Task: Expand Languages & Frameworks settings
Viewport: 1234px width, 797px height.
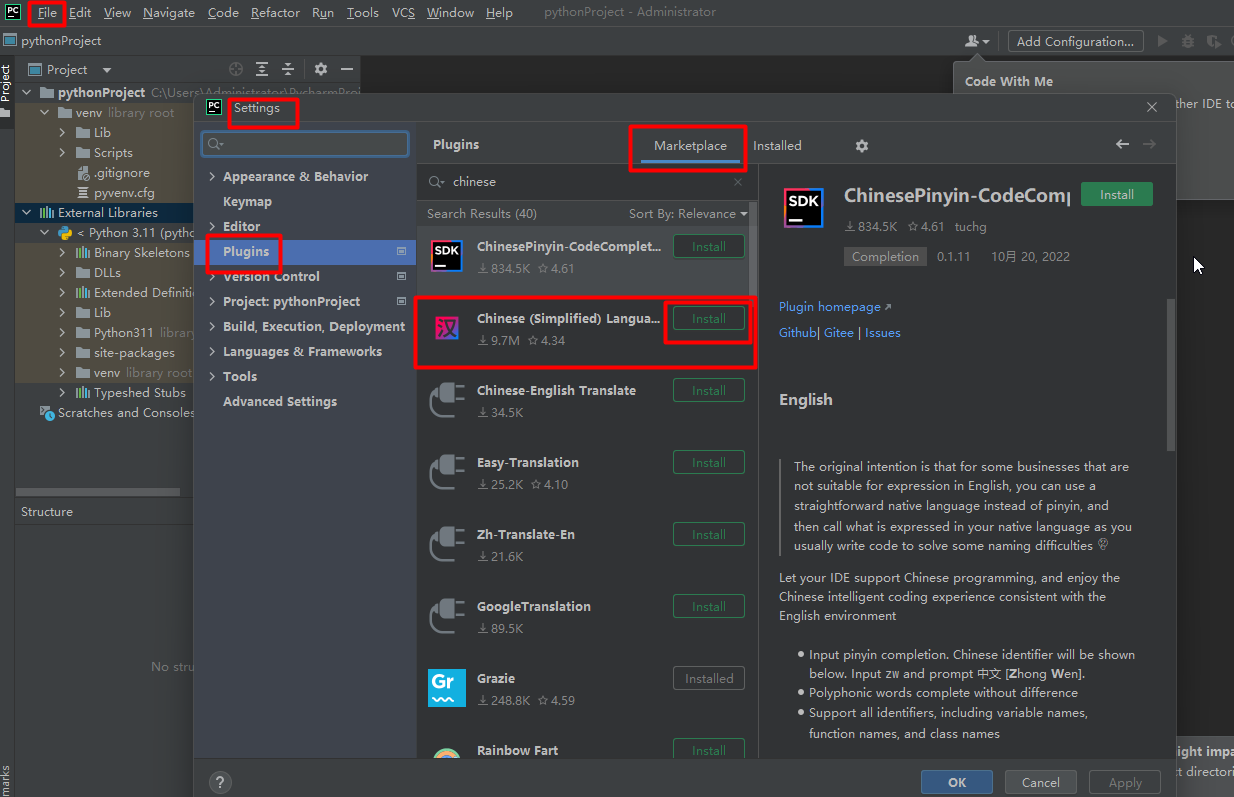Action: pos(212,352)
